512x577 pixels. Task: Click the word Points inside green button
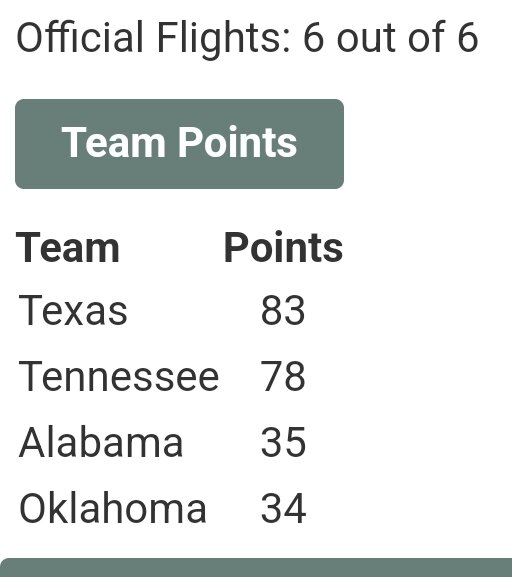tap(238, 142)
